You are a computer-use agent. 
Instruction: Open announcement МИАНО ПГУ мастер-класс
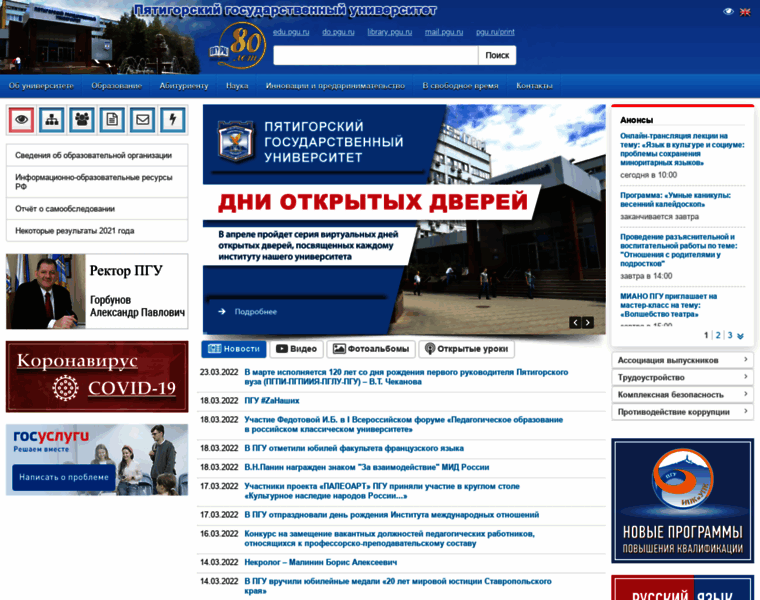click(x=669, y=305)
